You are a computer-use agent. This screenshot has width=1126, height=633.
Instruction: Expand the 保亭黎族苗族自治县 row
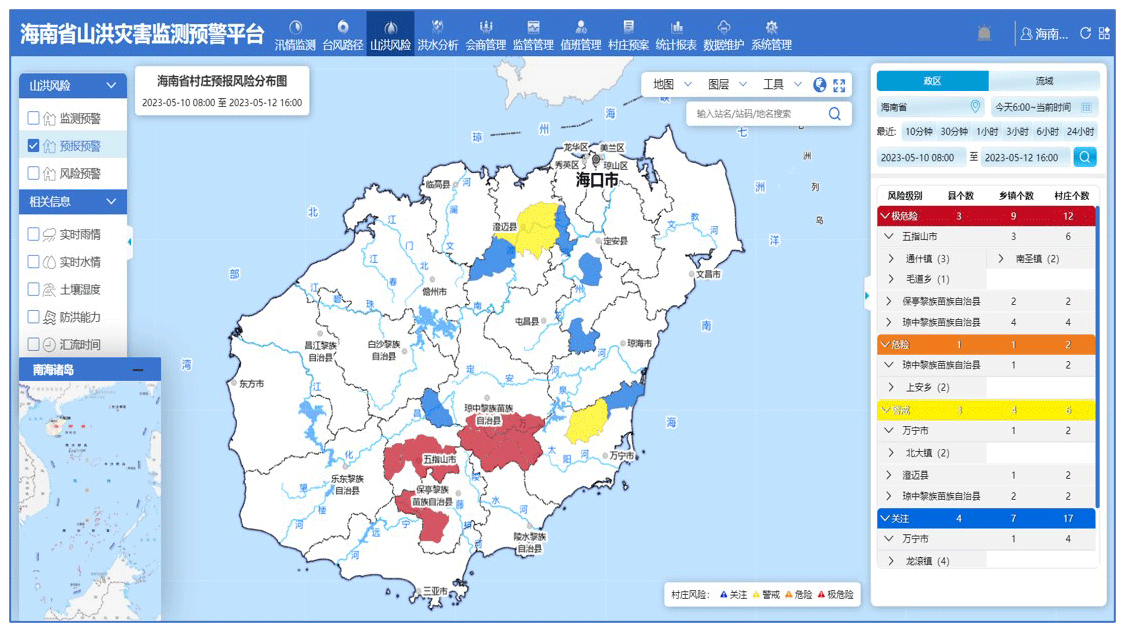point(889,301)
